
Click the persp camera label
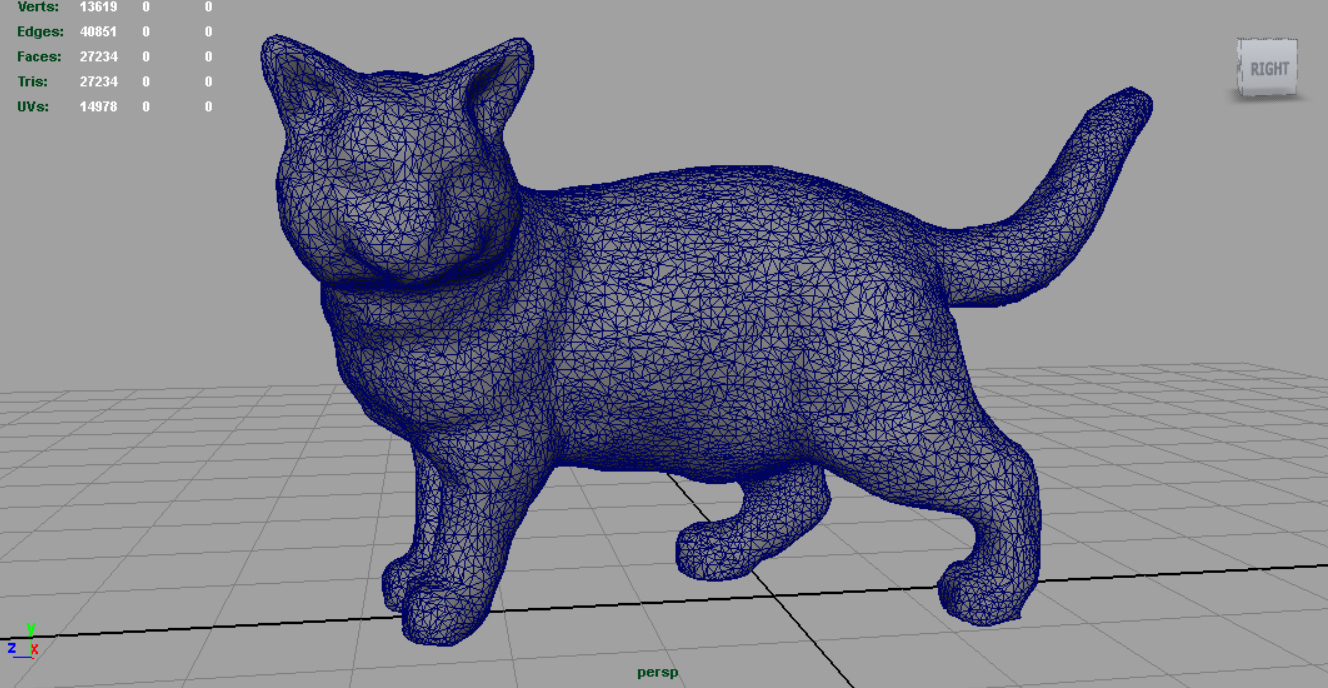pyautogui.click(x=657, y=673)
